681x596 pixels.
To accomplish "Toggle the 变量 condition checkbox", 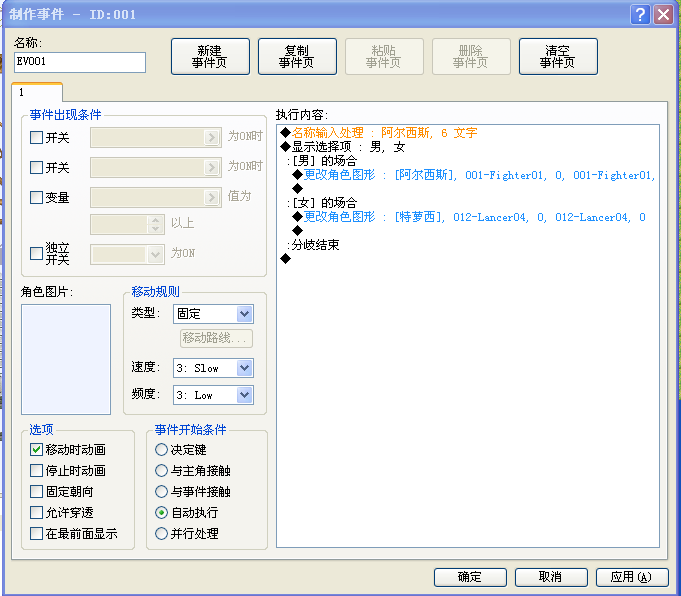I will coord(36,197).
